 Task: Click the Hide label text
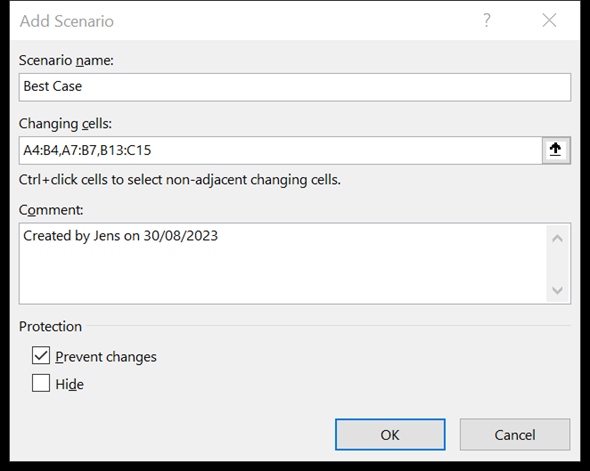(x=69, y=384)
